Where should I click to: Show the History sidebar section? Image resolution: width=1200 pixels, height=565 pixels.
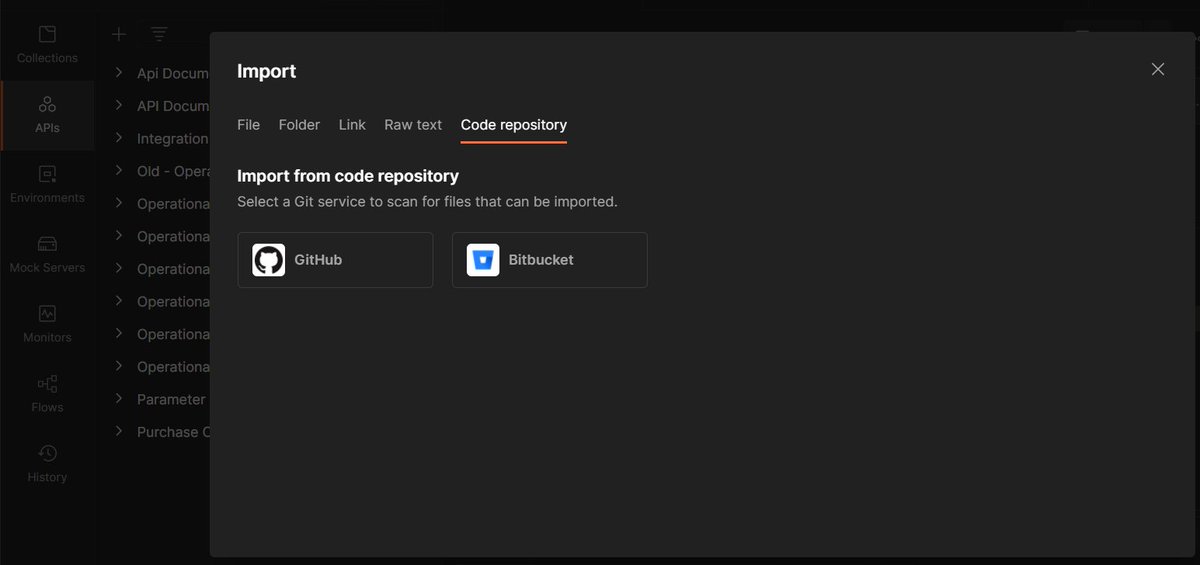coord(47,465)
